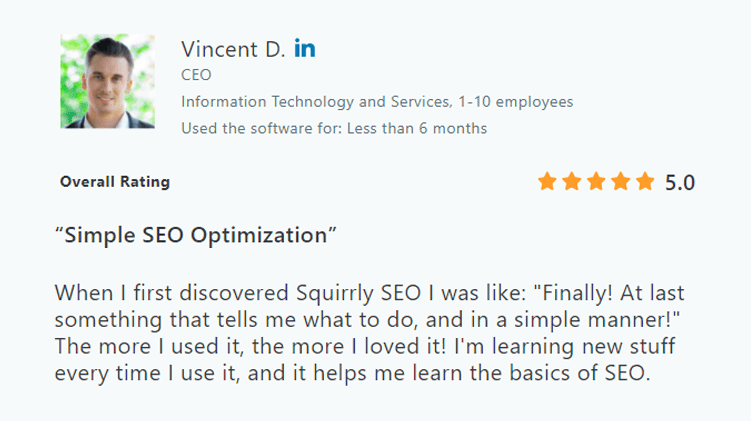Screen dimensions: 751x421
Task: Click Vincent D.'s profile photo
Action: tap(107, 81)
